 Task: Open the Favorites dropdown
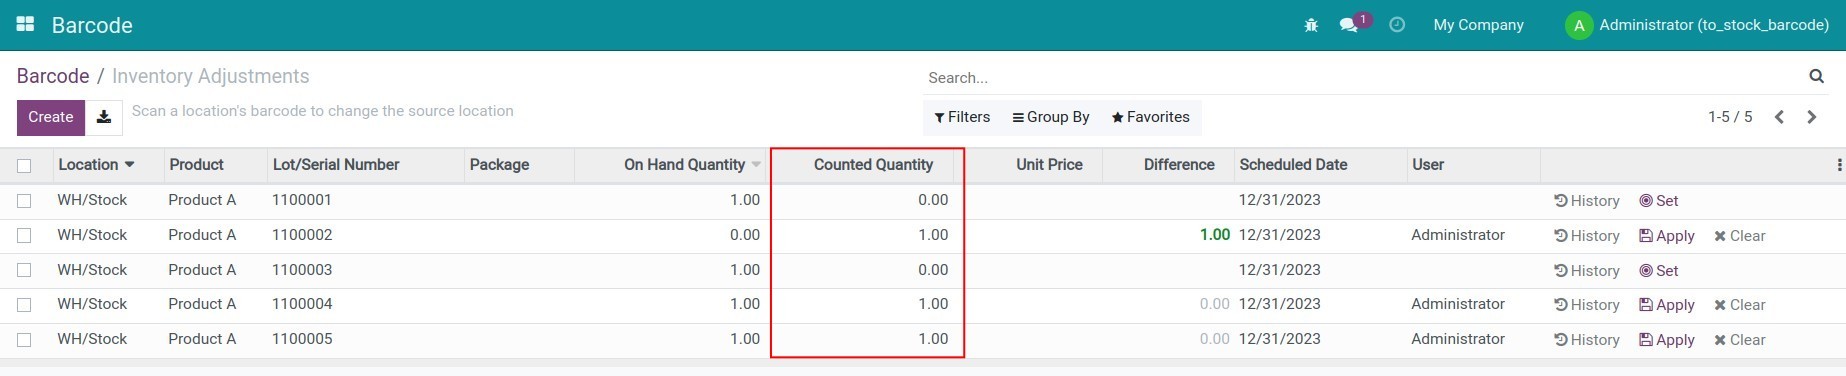(1150, 117)
